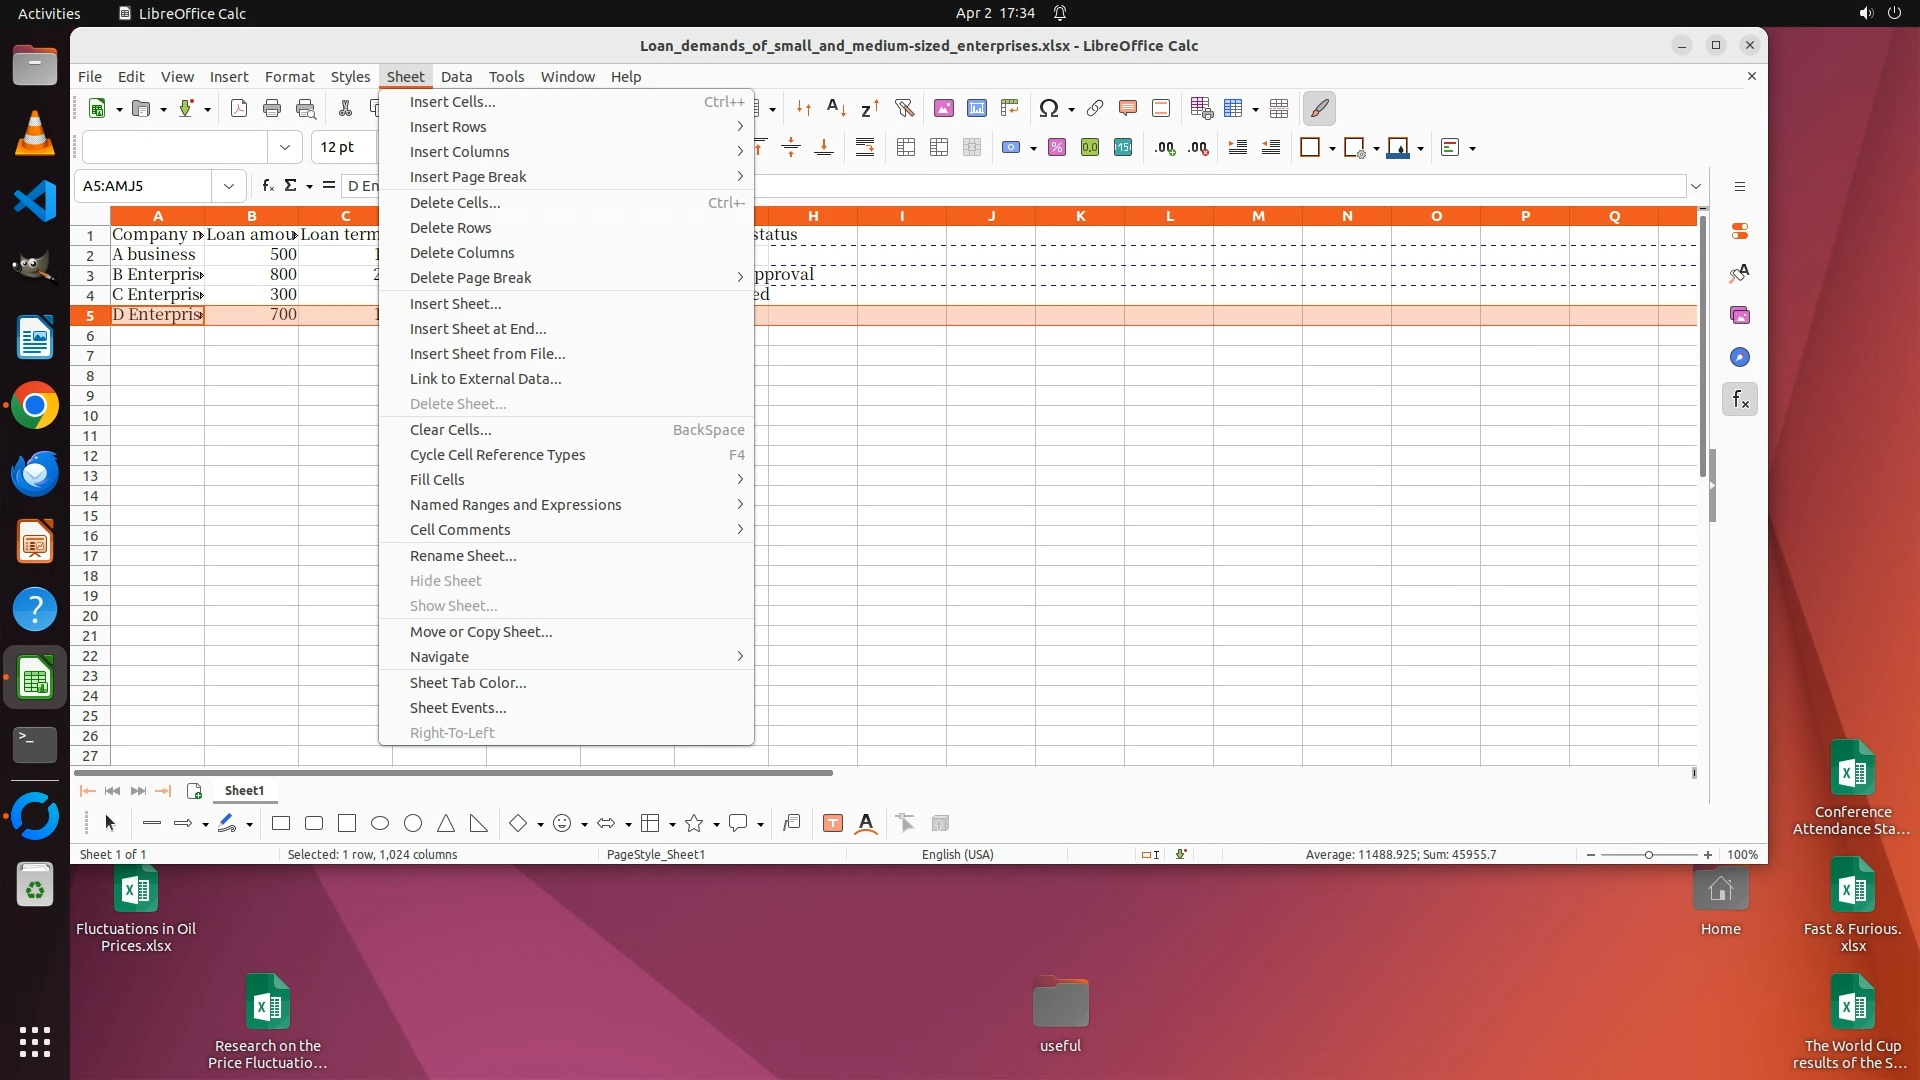This screenshot has width=1920, height=1080.
Task: Click the Add Decimal Place icon
Action: pos(1165,148)
